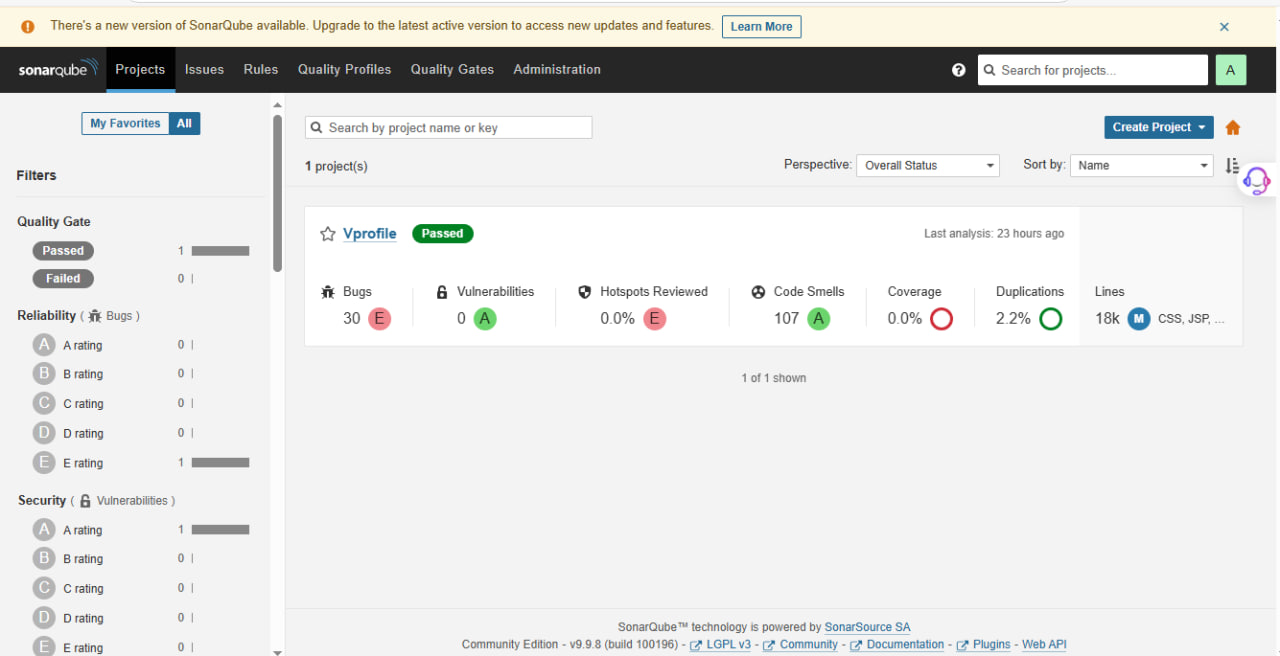The image size is (1280, 656).
Task: Click the Code Smells radiation icon
Action: point(759,292)
